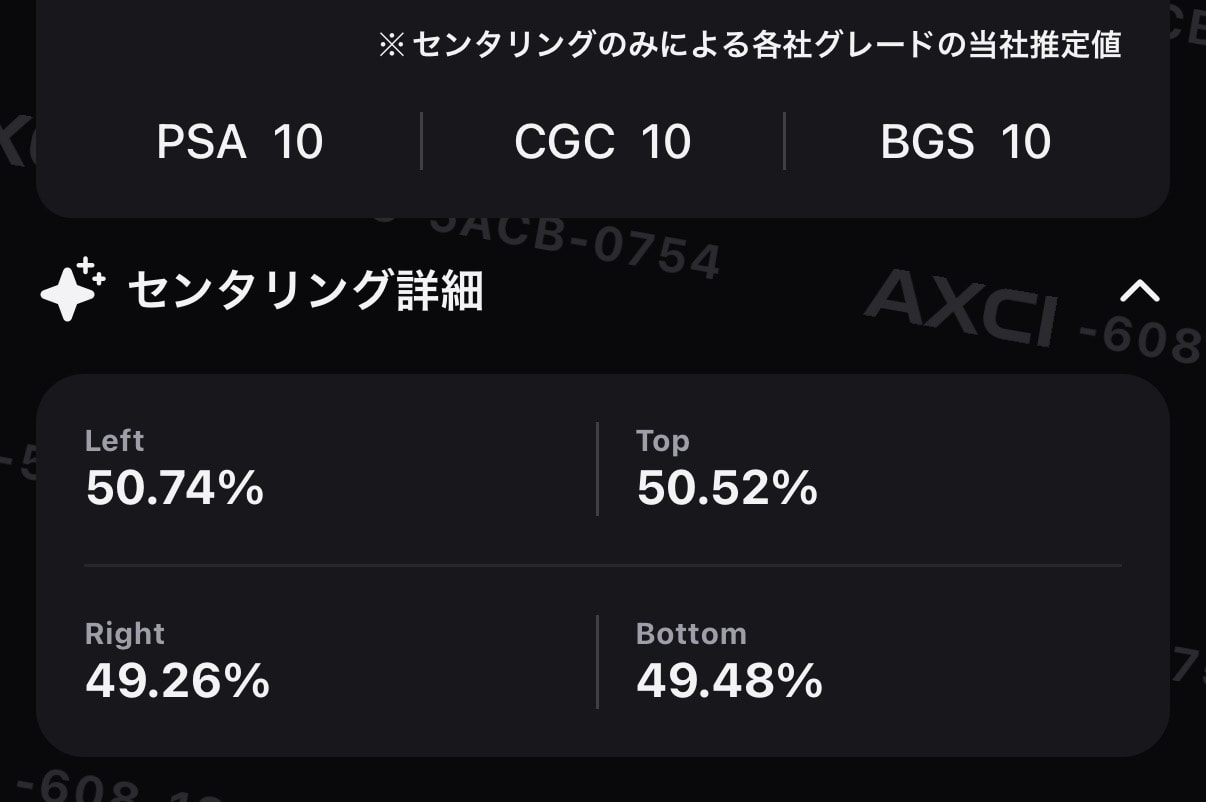Image resolution: width=1206 pixels, height=802 pixels.
Task: Click the PSA label text
Action: pyautogui.click(x=201, y=142)
